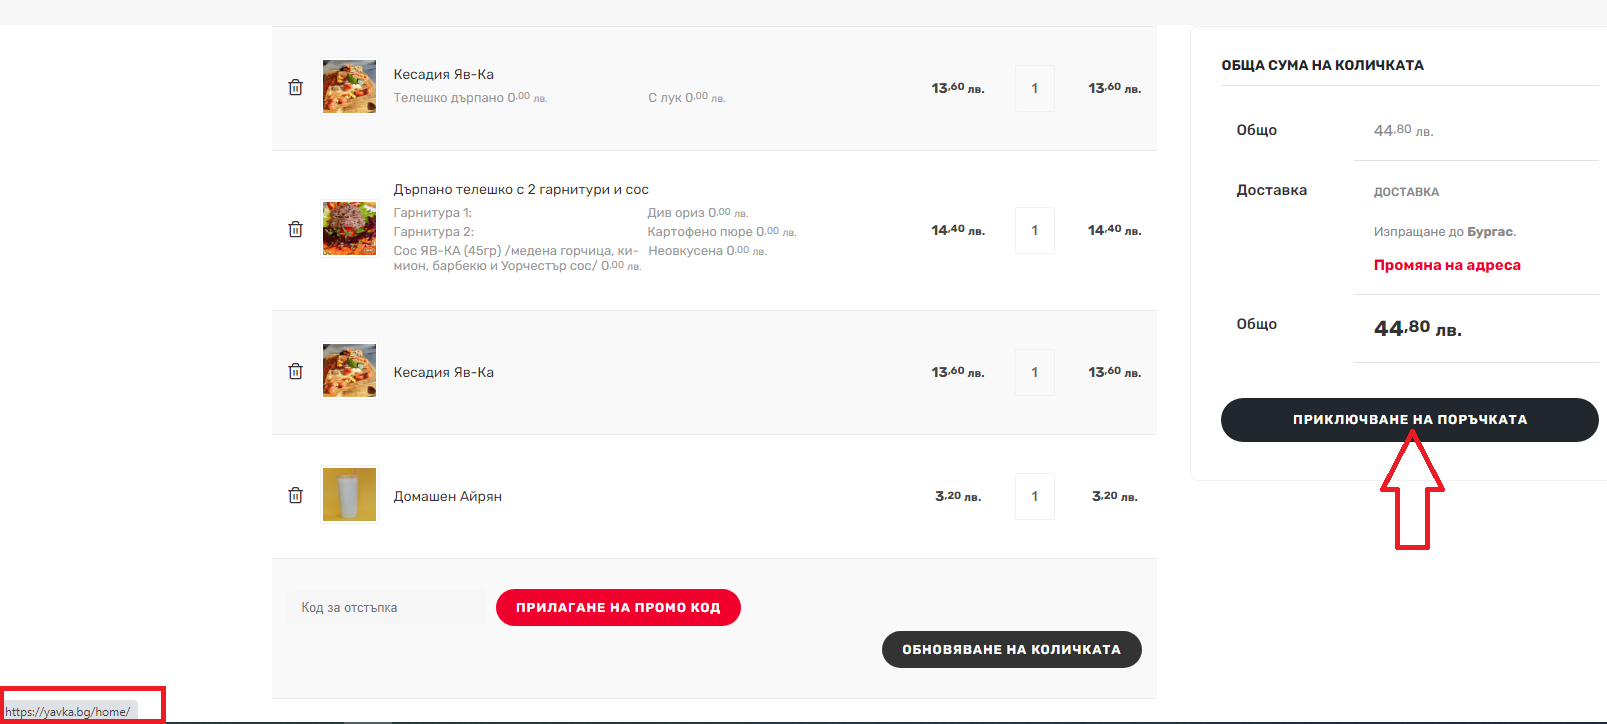Click quantity box for Домашен Айрян
The height and width of the screenshot is (724, 1607).
1034,496
